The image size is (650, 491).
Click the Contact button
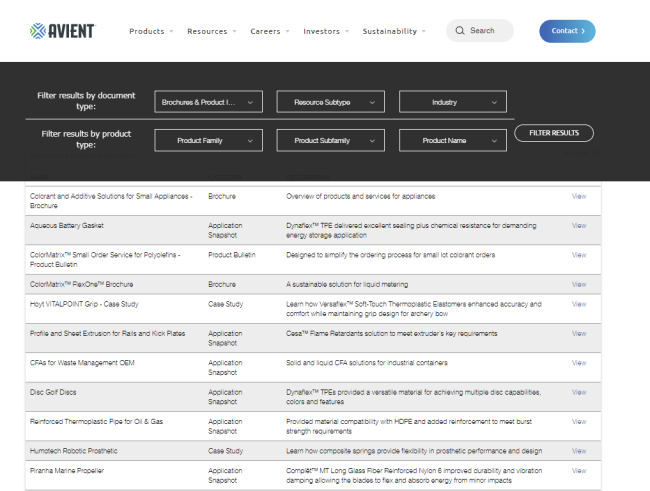click(567, 31)
